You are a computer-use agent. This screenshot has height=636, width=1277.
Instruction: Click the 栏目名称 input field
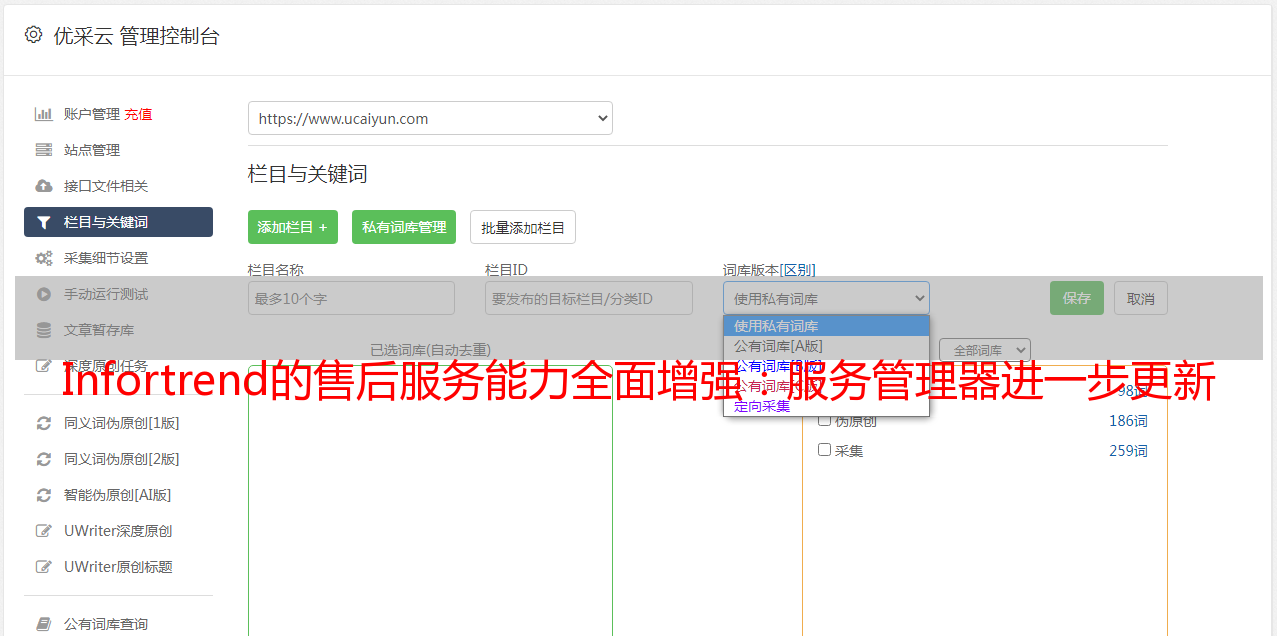pyautogui.click(x=351, y=298)
